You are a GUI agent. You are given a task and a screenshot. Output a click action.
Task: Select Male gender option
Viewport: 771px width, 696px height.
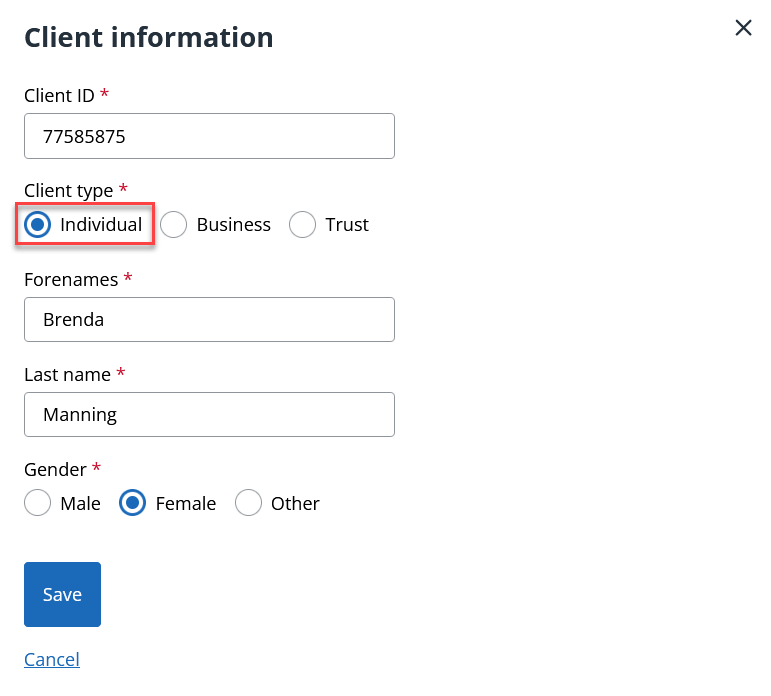point(38,503)
